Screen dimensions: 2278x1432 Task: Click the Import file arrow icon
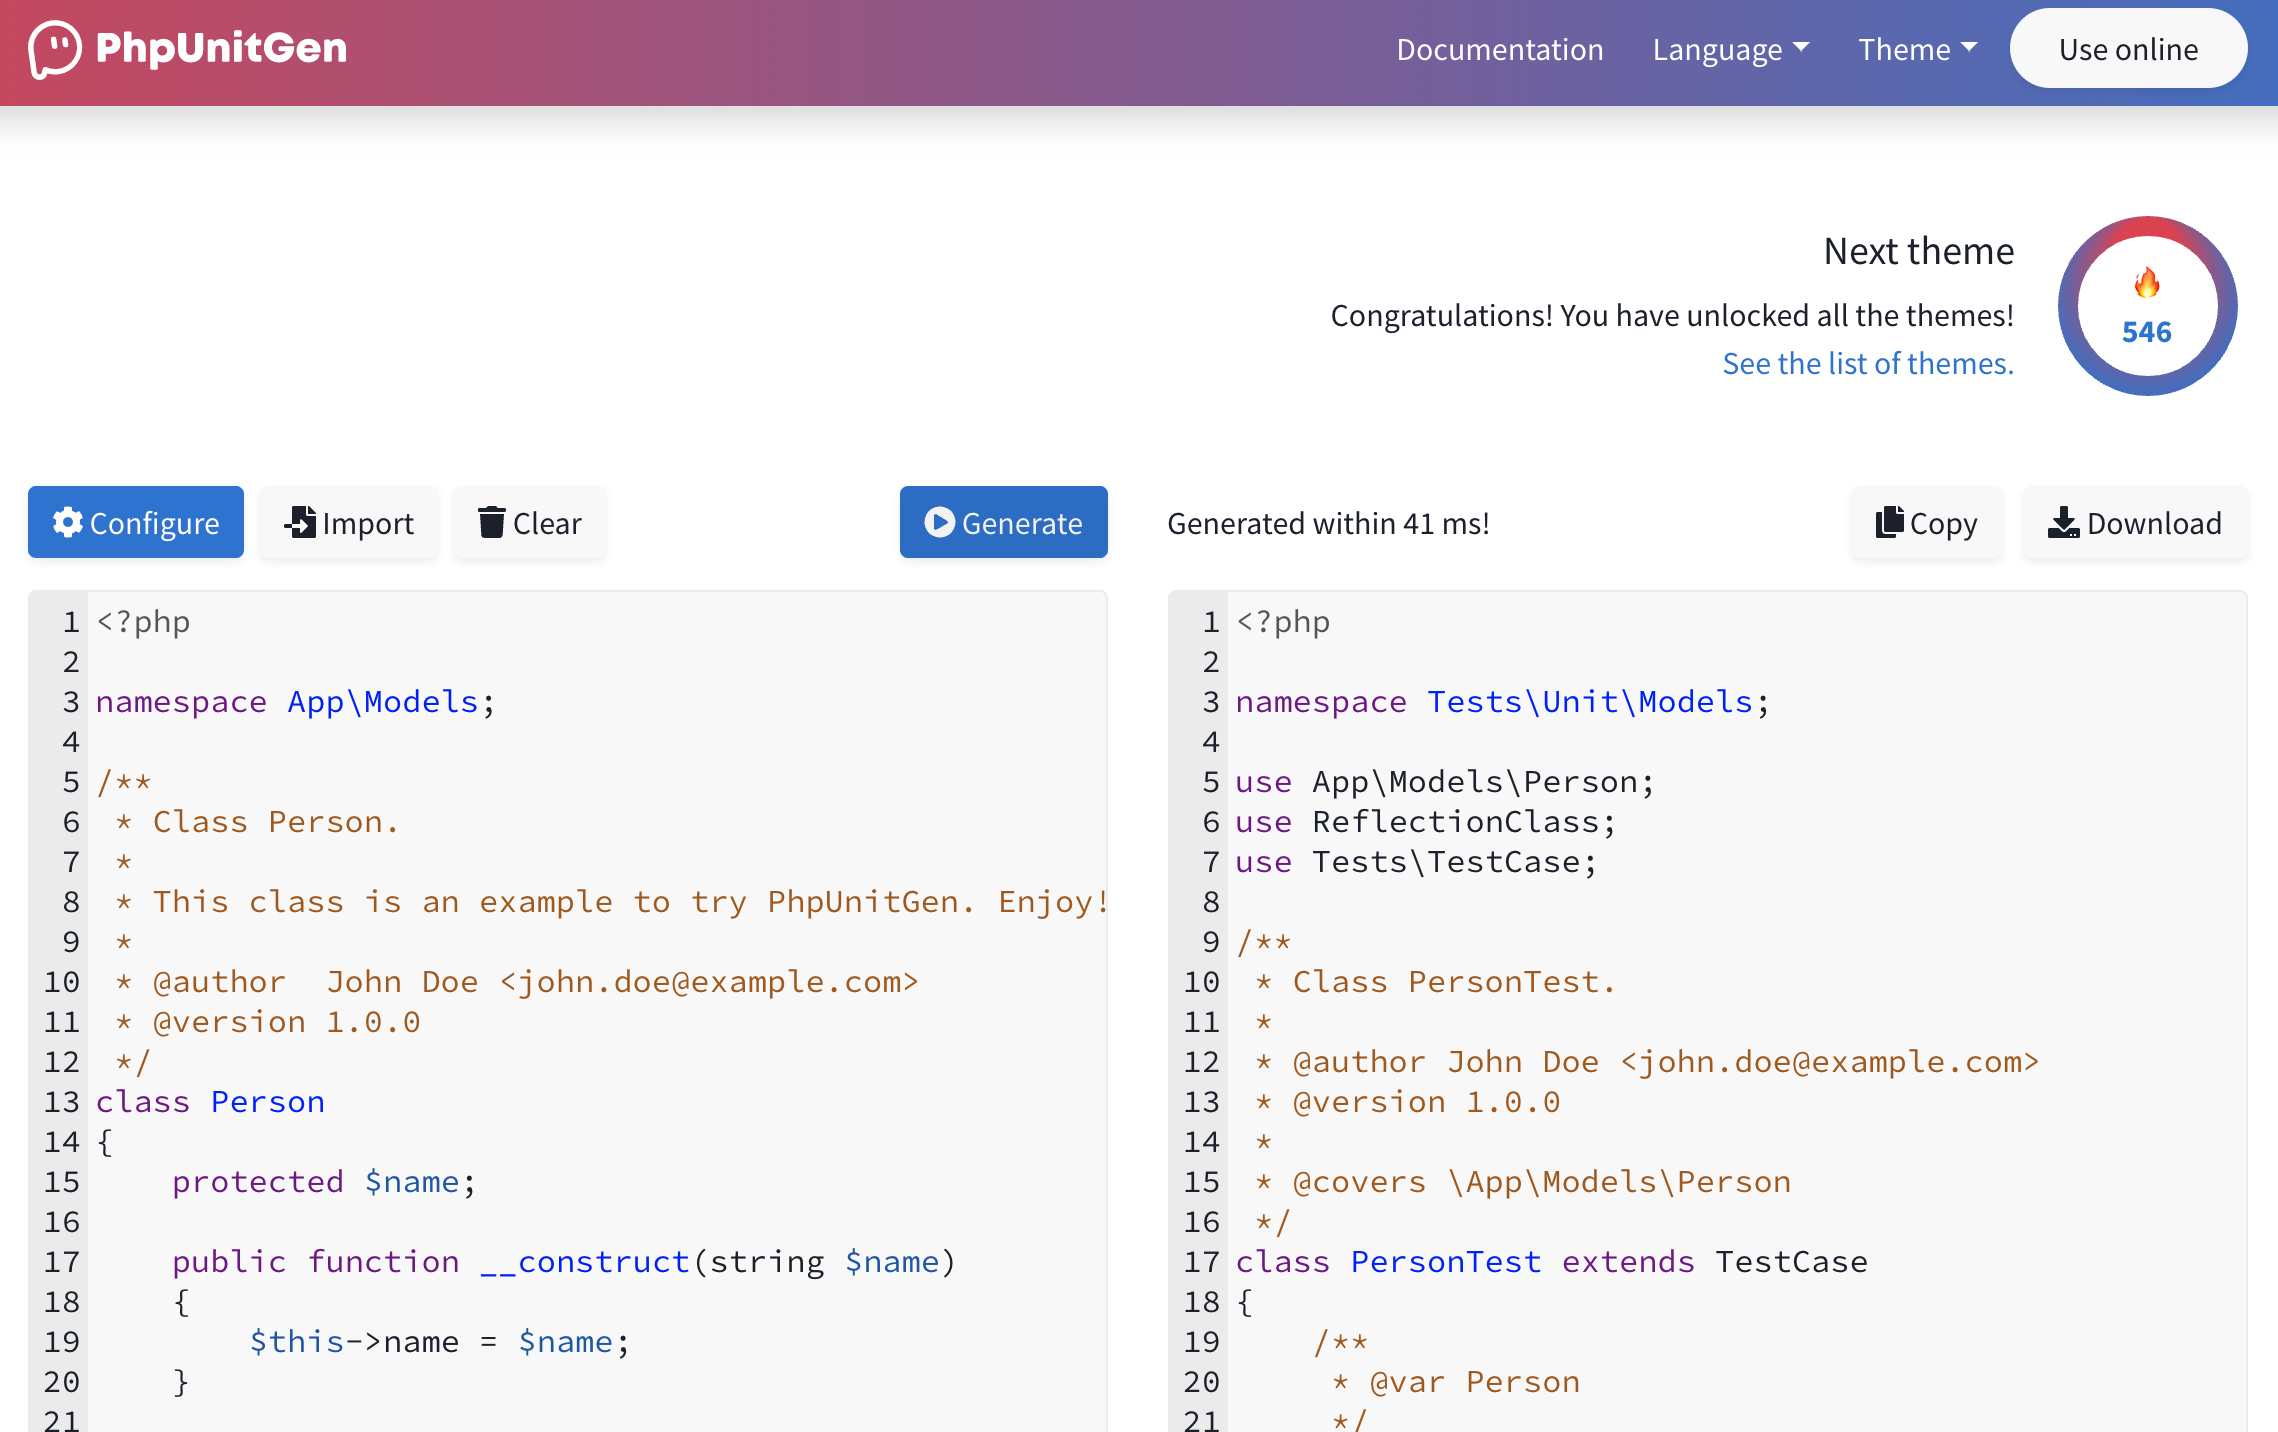[x=300, y=522]
